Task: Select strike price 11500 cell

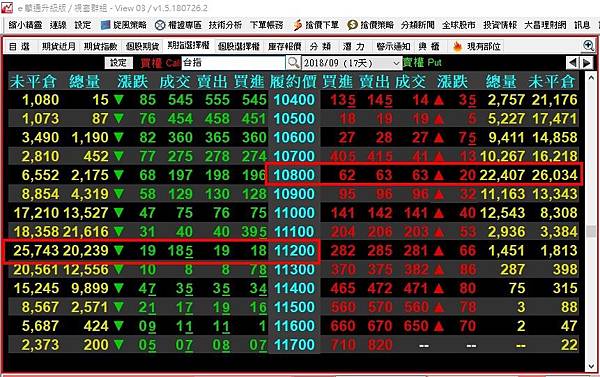Action: [294, 307]
